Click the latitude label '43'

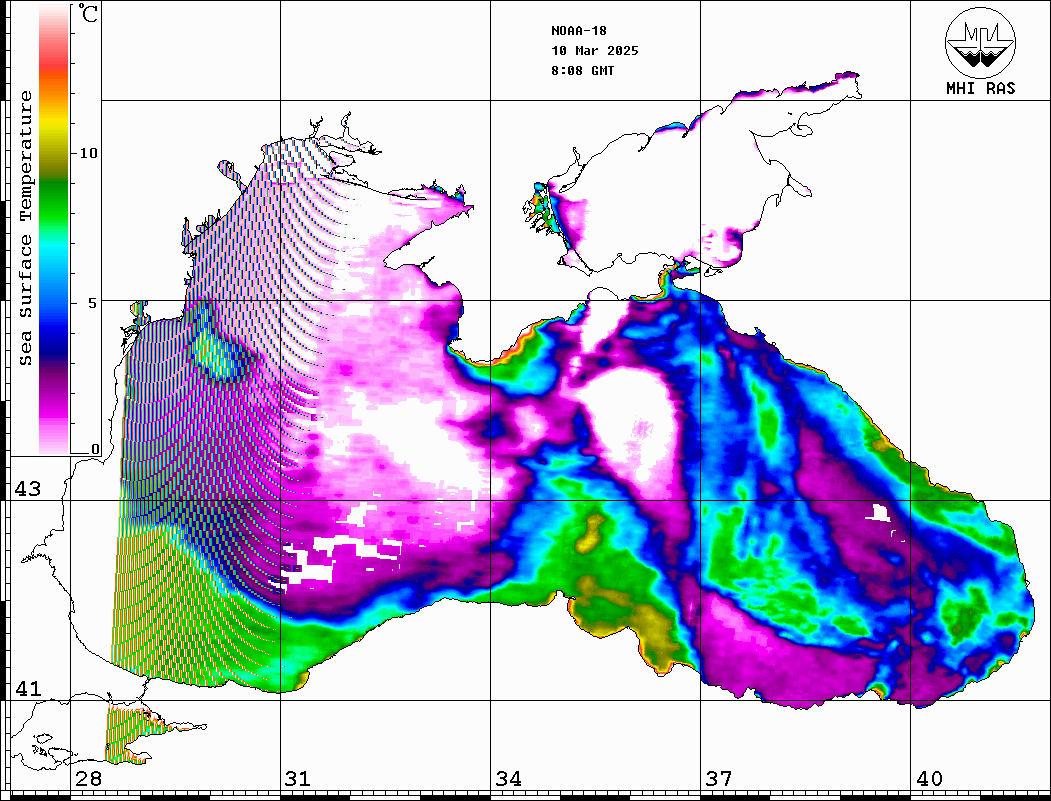(27, 489)
